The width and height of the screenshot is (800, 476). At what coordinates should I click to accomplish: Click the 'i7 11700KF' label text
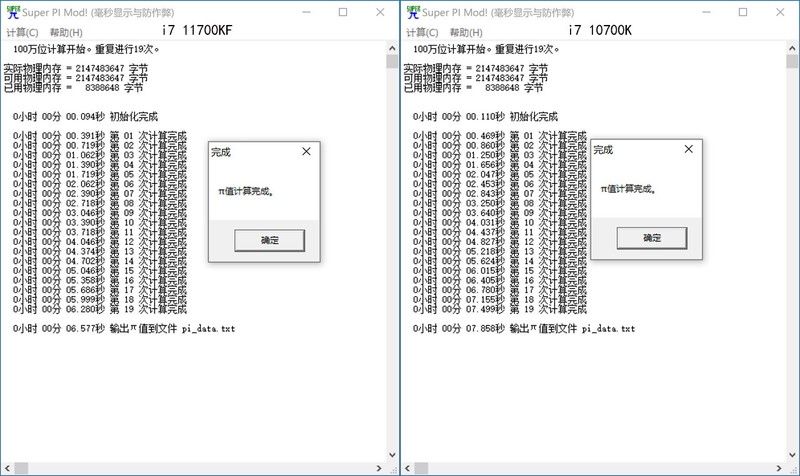tap(197, 31)
